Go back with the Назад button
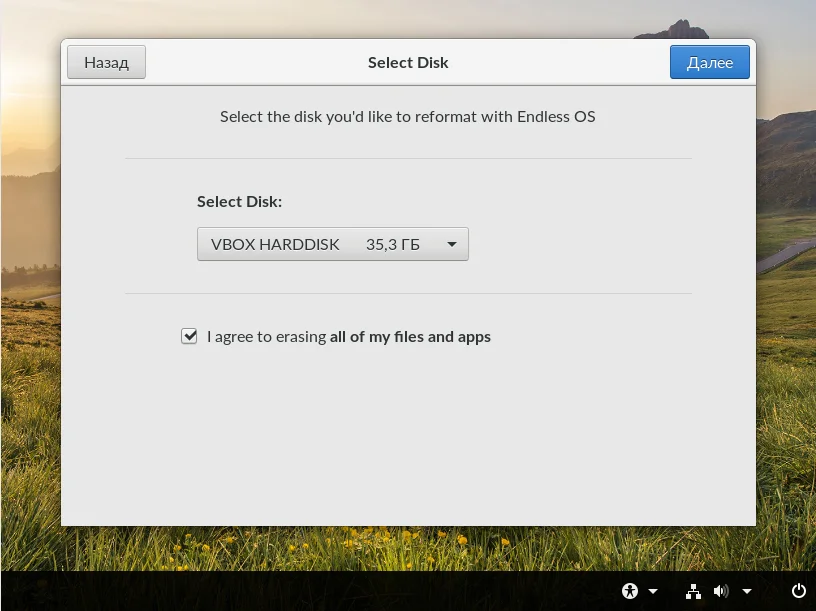 click(x=106, y=62)
